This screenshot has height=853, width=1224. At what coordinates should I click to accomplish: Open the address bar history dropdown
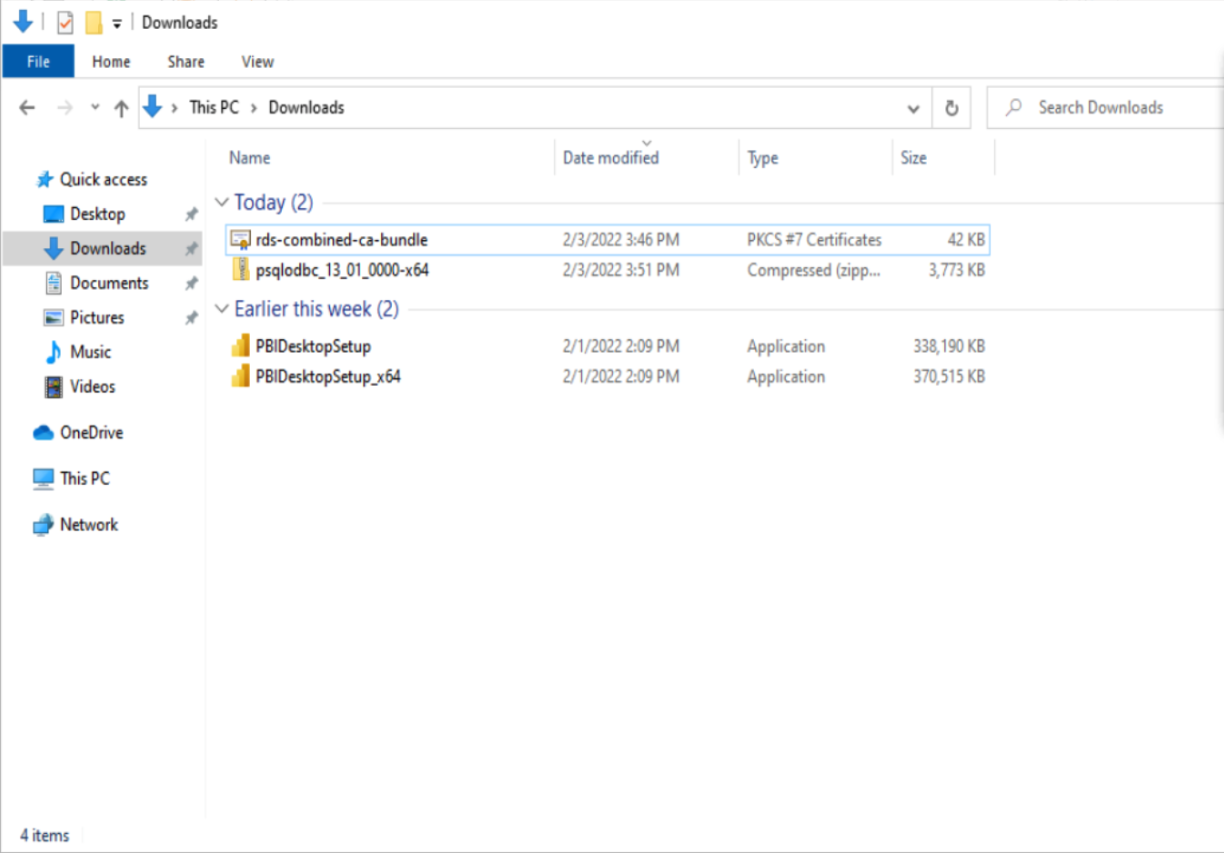(x=913, y=108)
